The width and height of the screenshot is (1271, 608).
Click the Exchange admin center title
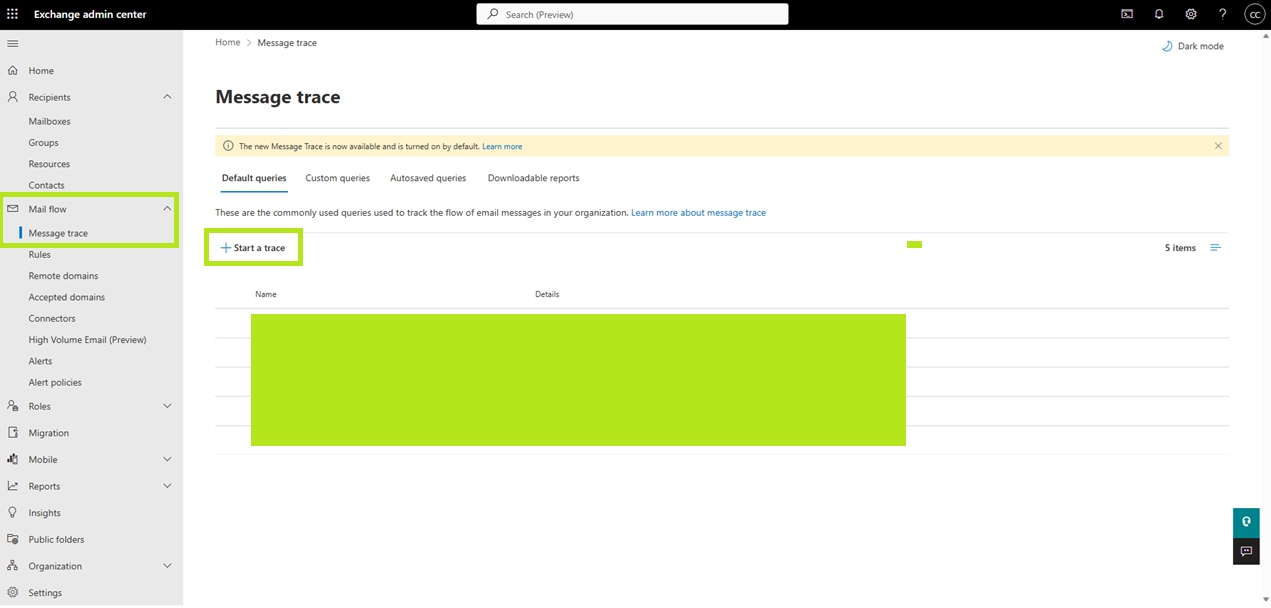coord(90,14)
